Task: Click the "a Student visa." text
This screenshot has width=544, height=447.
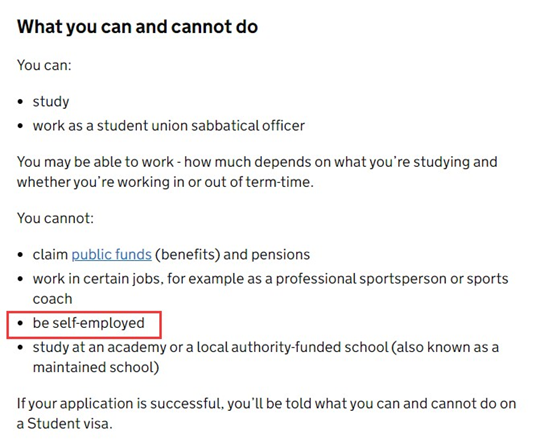Action: [x=65, y=424]
